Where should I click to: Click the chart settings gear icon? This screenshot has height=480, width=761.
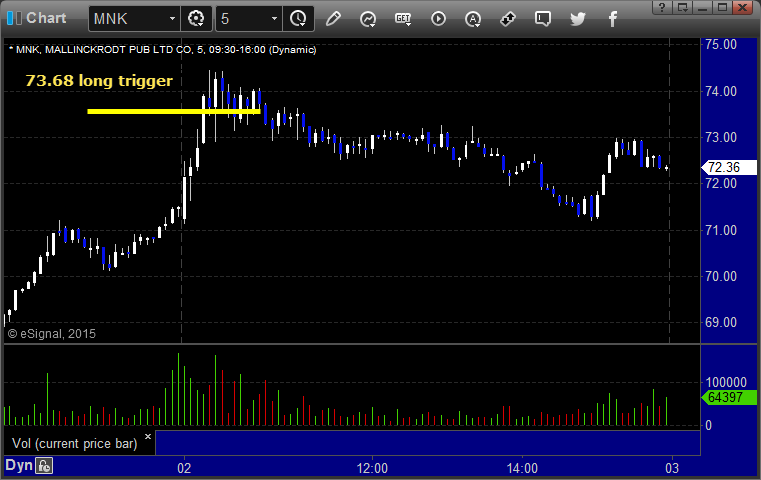[x=196, y=19]
